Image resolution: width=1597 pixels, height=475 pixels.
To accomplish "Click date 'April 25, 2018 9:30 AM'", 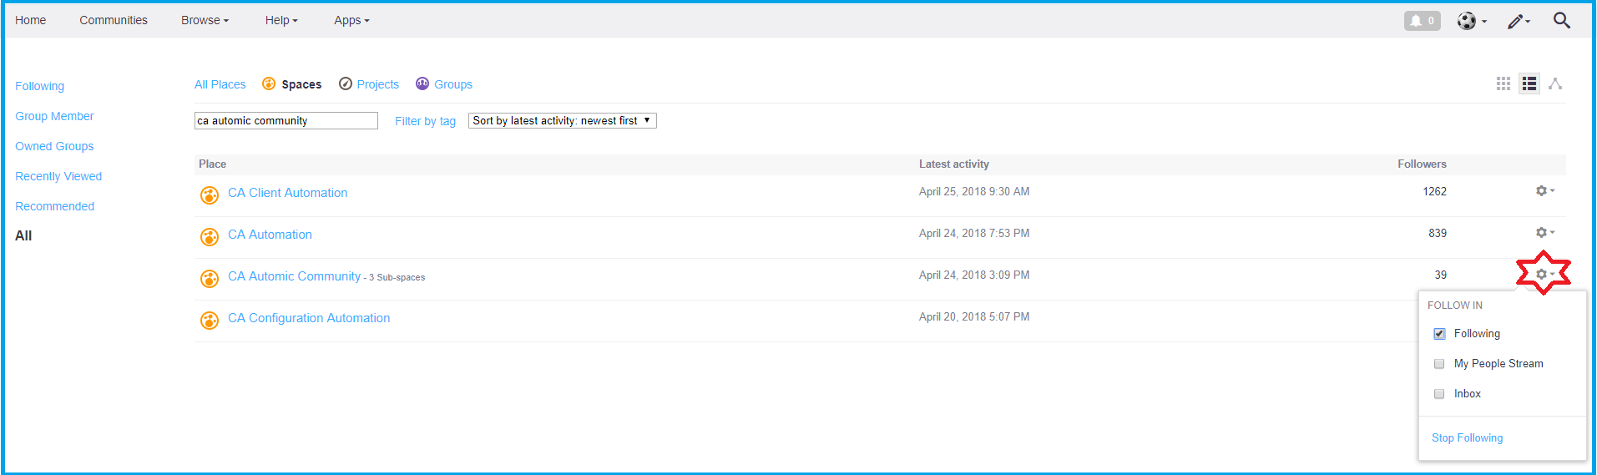I will pyautogui.click(x=974, y=192).
